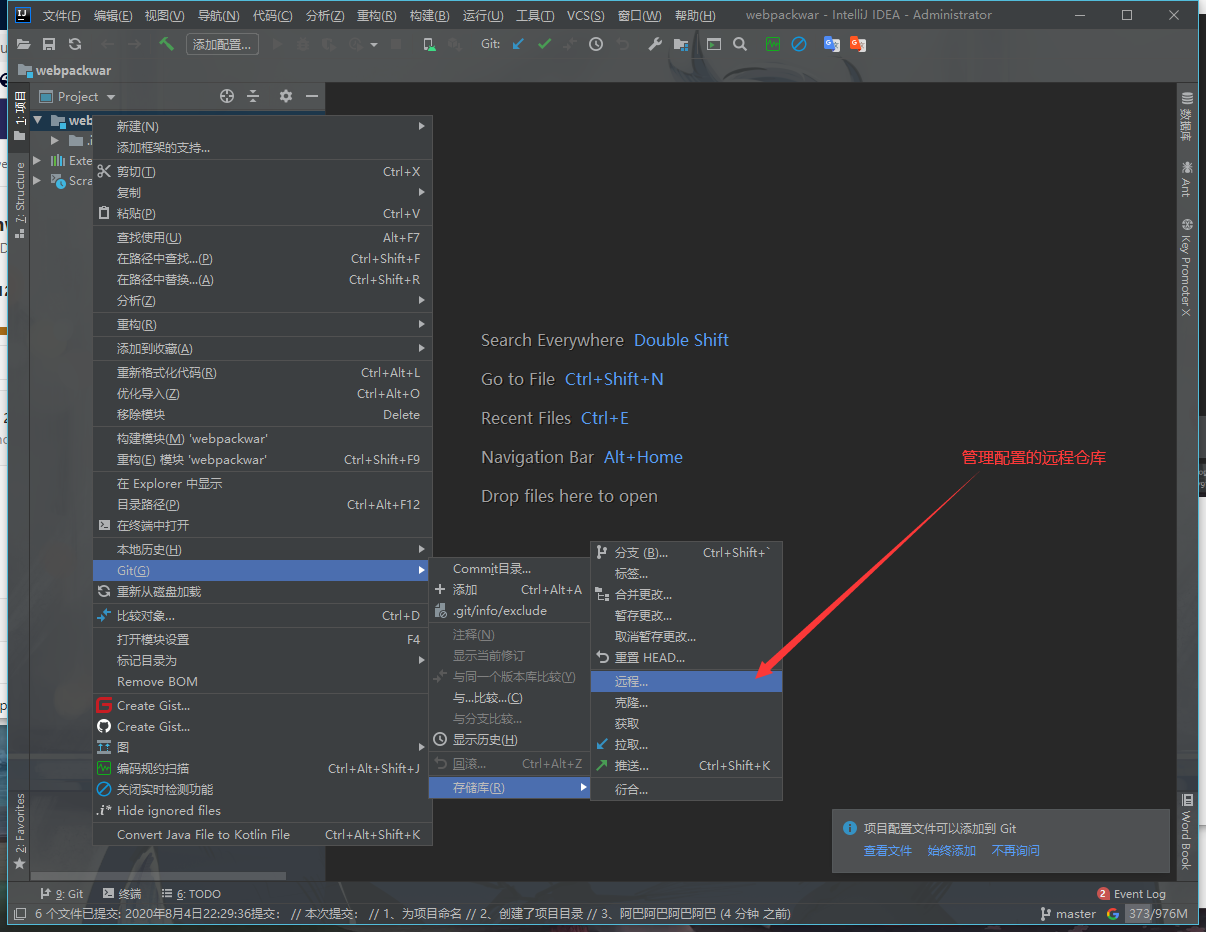Open Git show history clock icon
The image size is (1206, 932).
pos(596,44)
